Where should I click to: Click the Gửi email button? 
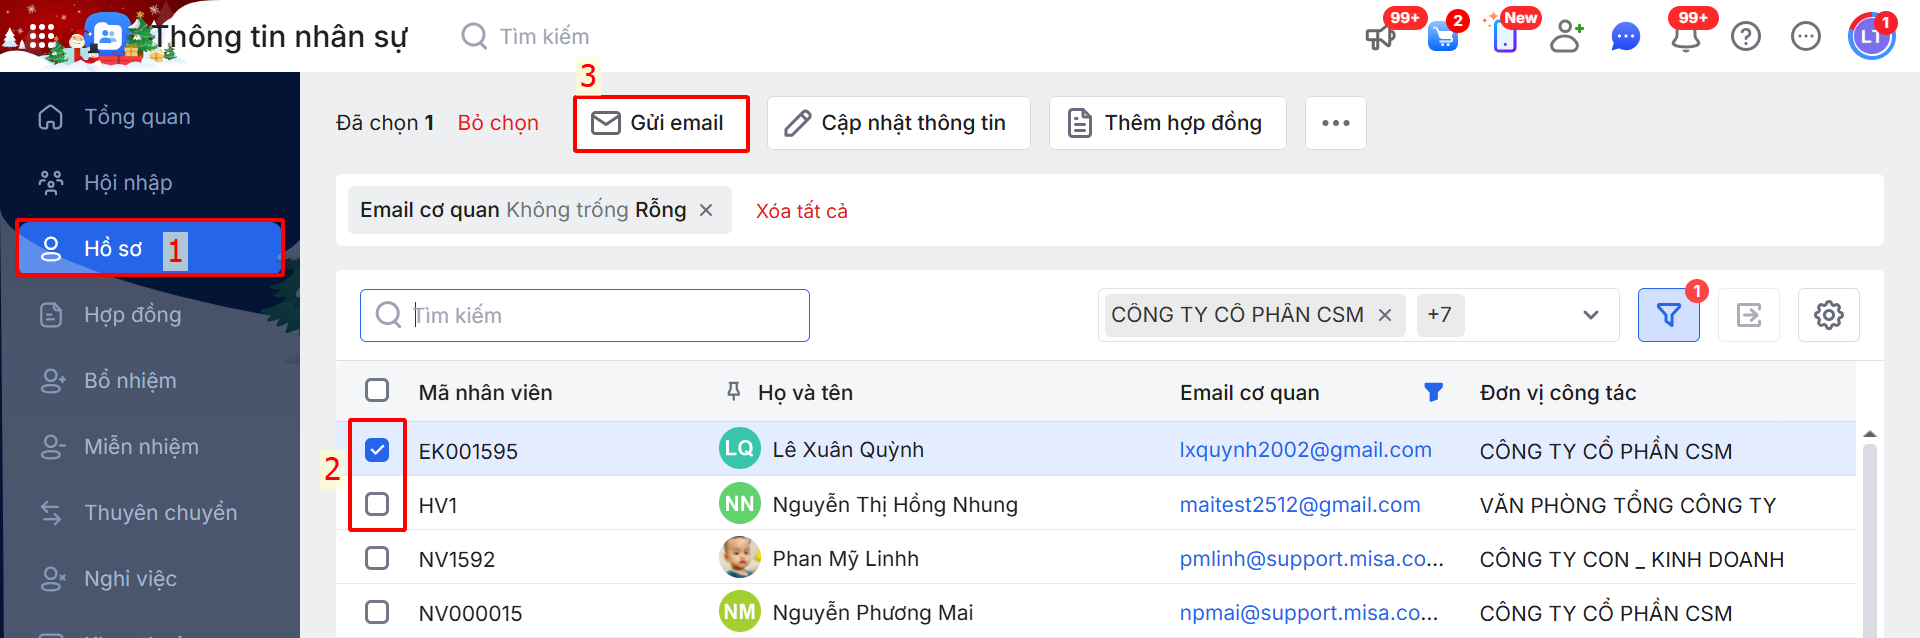pos(660,123)
